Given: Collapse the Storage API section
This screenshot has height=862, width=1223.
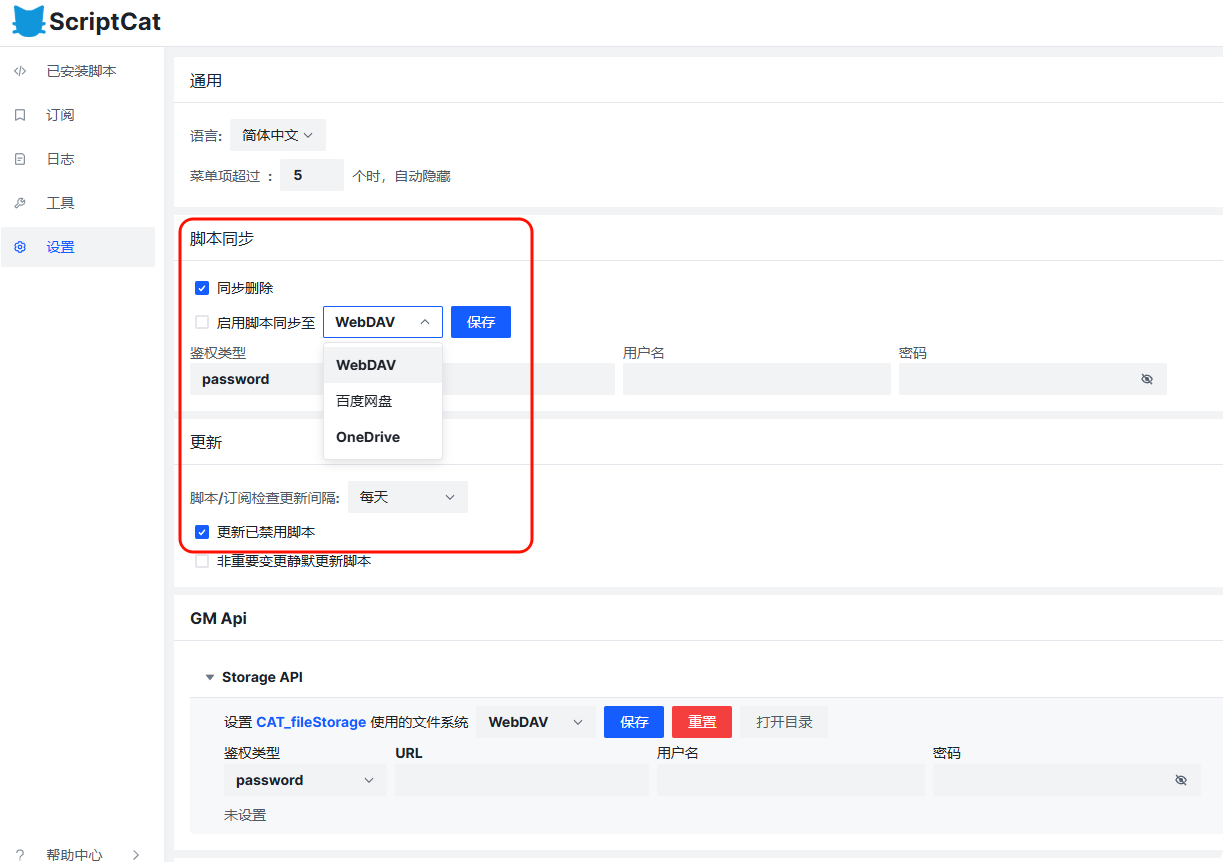Looking at the screenshot, I should pyautogui.click(x=210, y=677).
